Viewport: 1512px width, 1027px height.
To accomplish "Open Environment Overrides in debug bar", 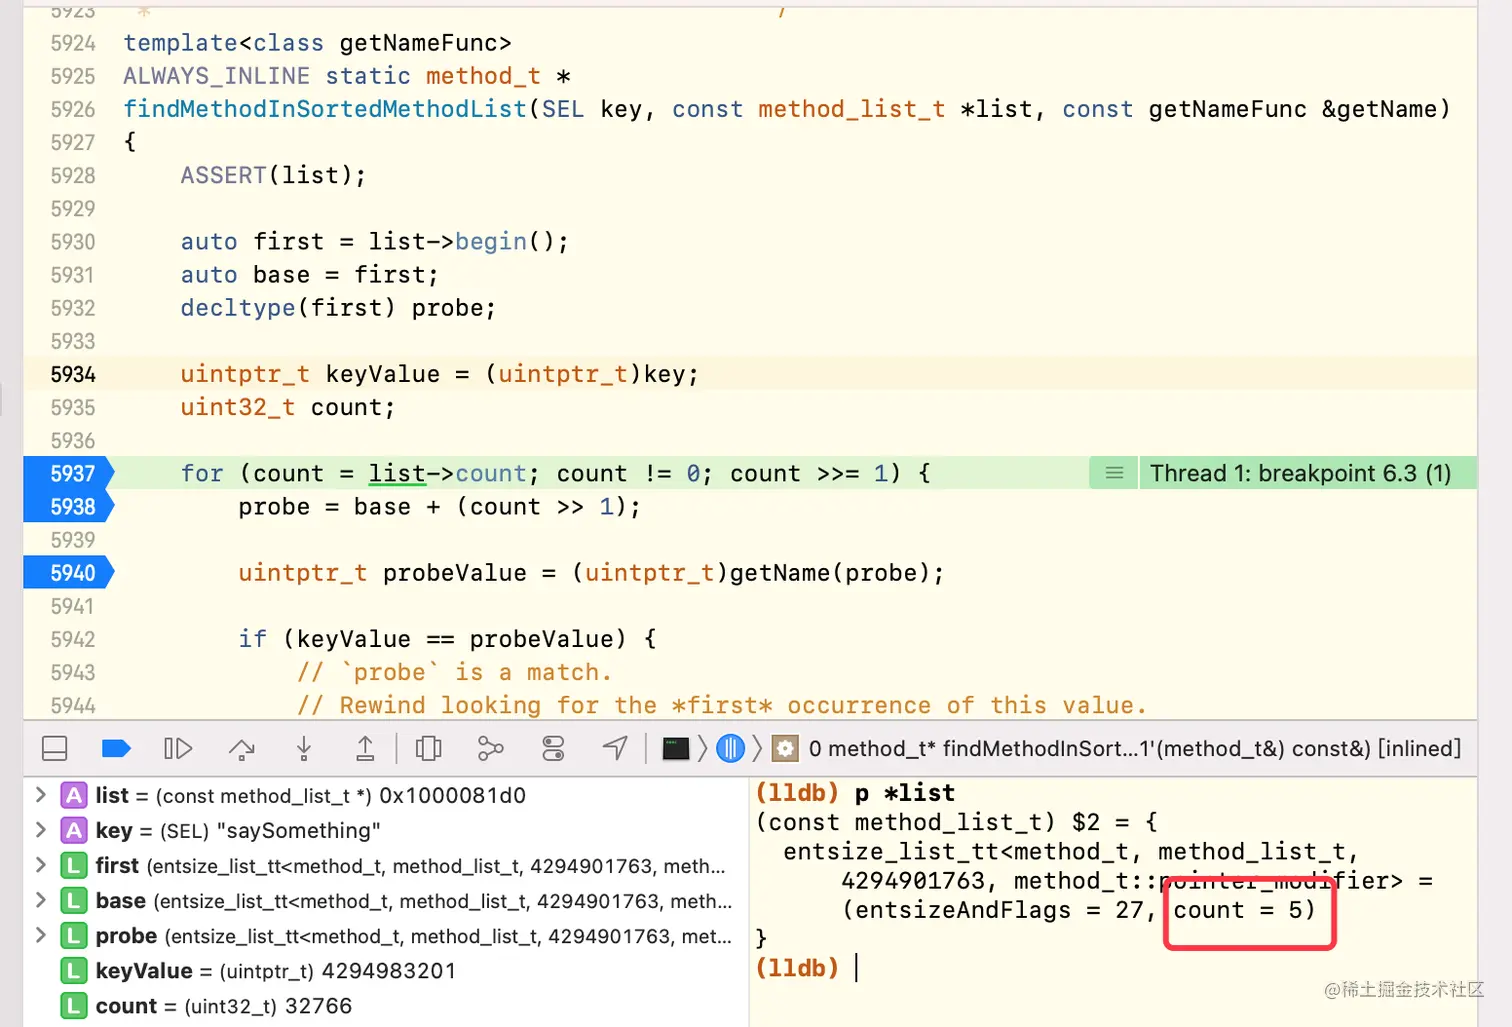I will [553, 748].
